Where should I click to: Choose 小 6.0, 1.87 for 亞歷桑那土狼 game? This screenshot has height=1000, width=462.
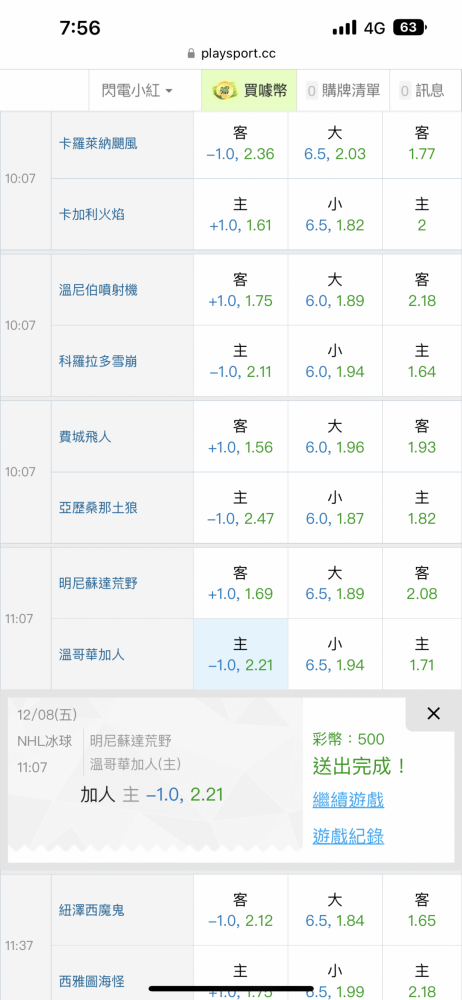[x=335, y=508]
